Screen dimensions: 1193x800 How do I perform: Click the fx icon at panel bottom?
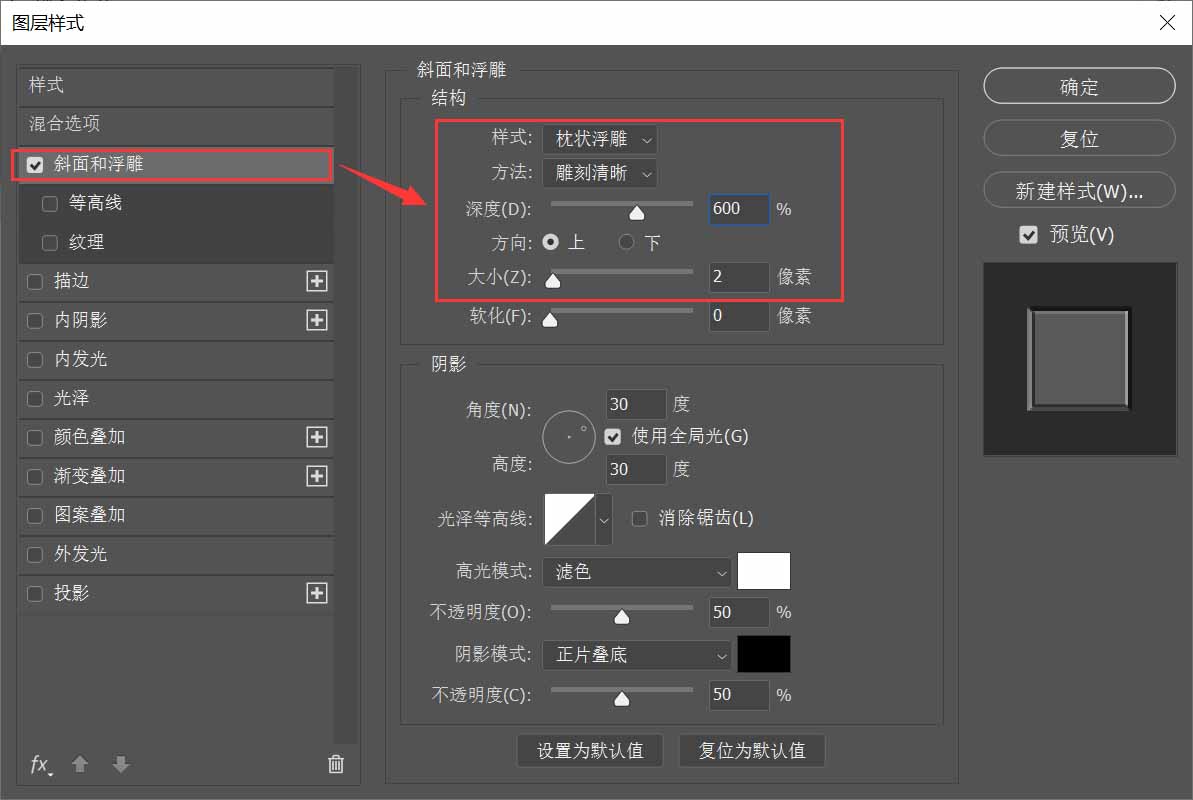(x=40, y=764)
